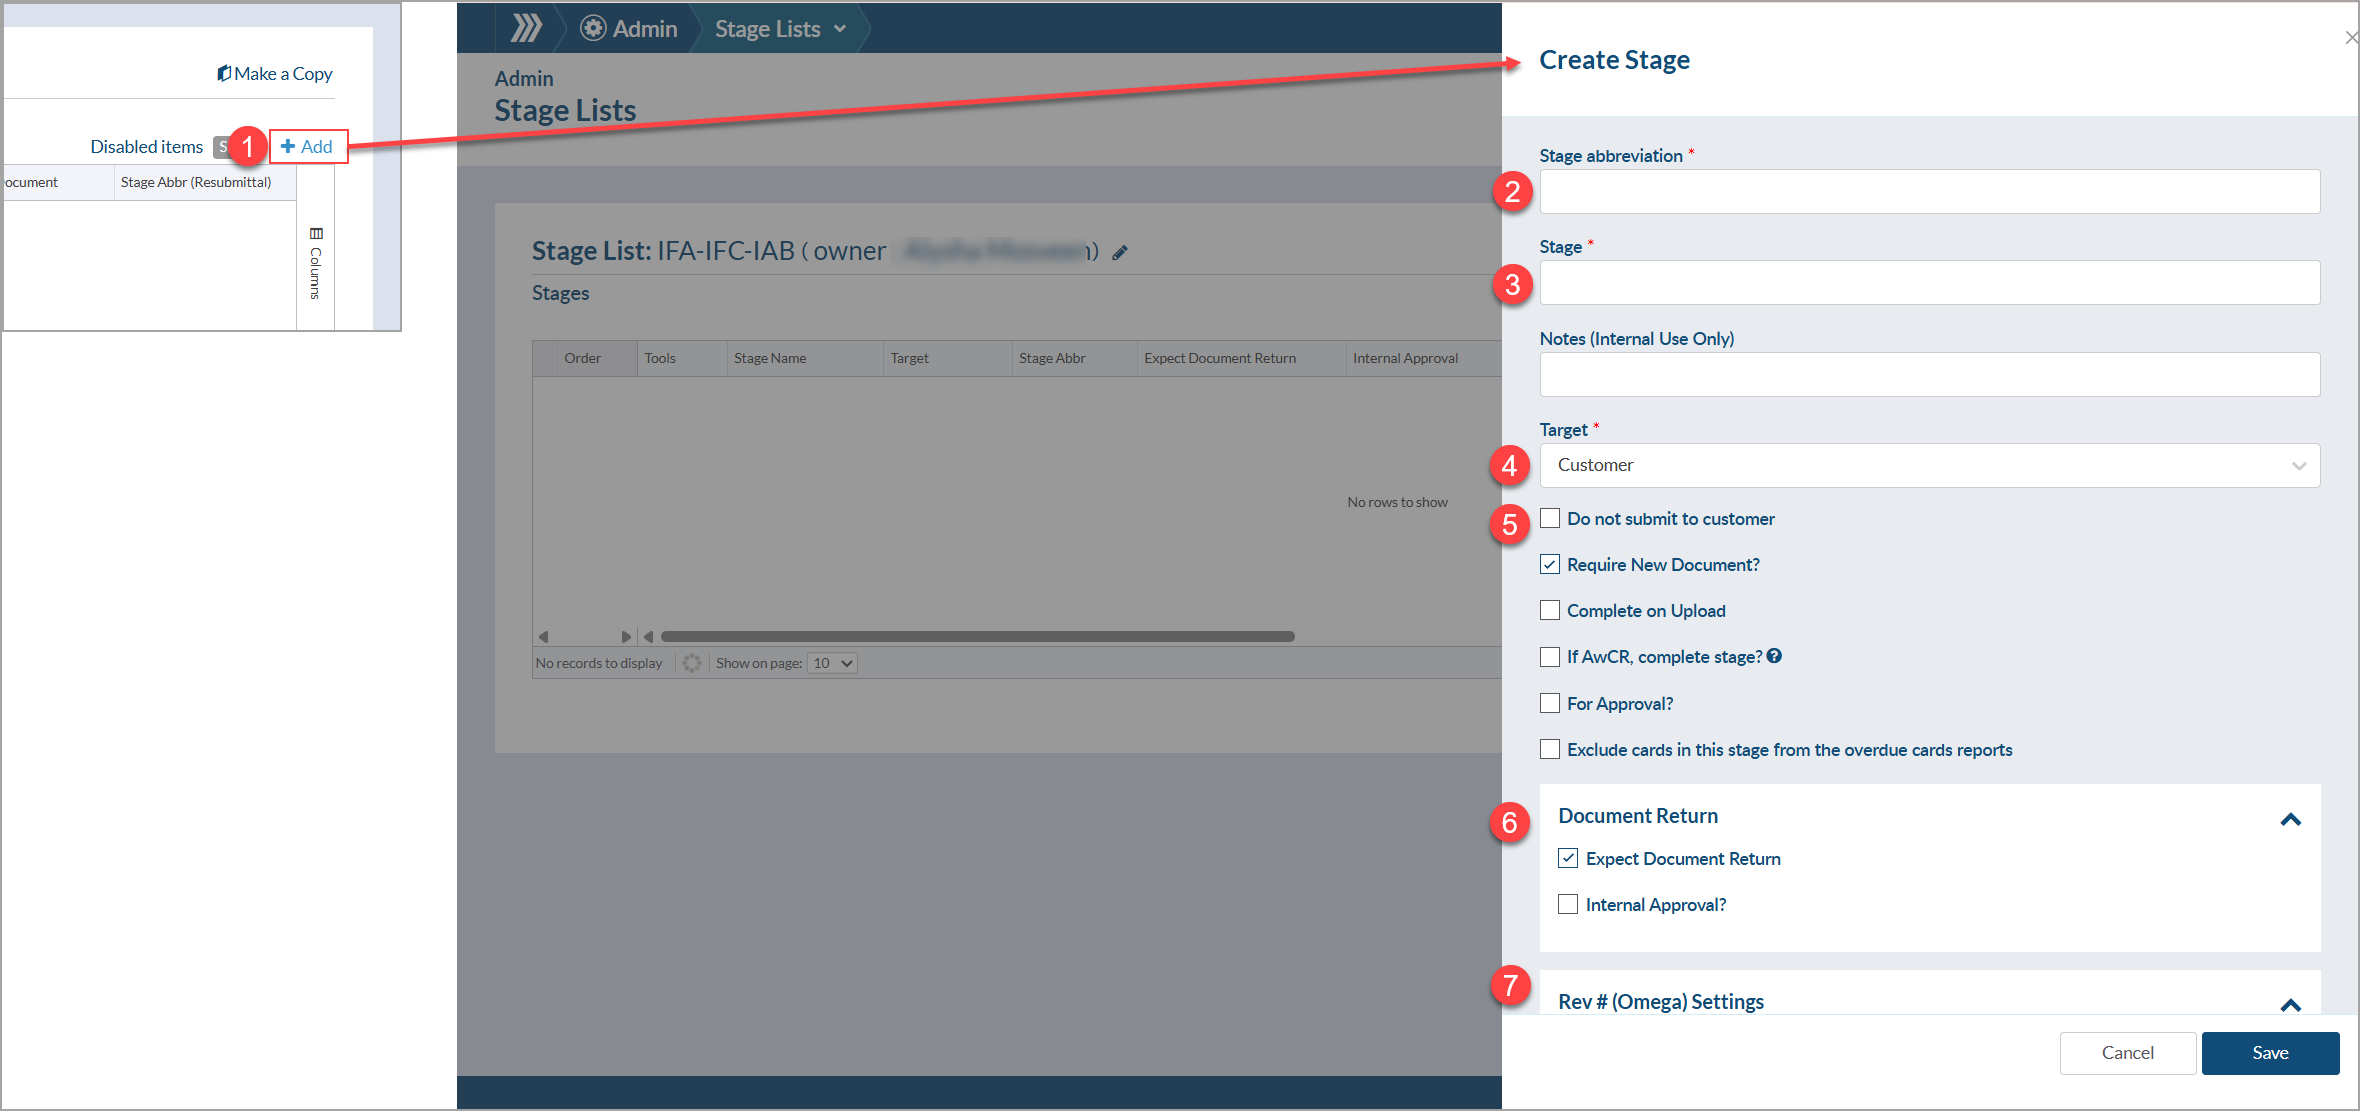
Task: Uncheck Require New Document
Action: [1550, 564]
